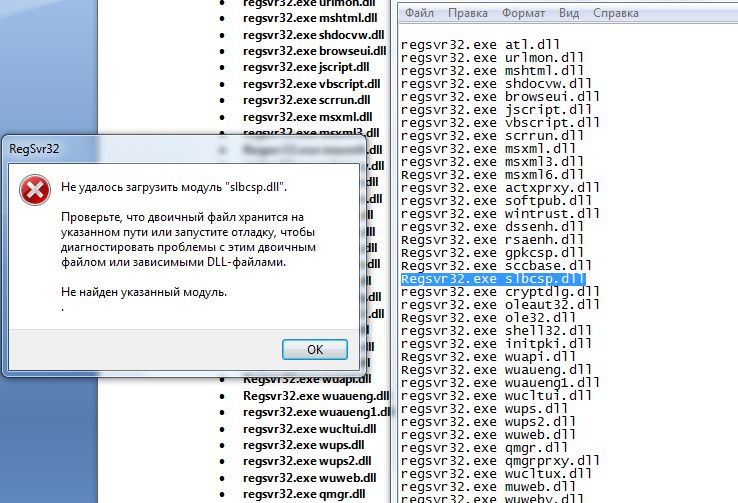
Task: Click the line Regsvr32.exe rsaenh.dll in Notepad
Action: point(492,240)
